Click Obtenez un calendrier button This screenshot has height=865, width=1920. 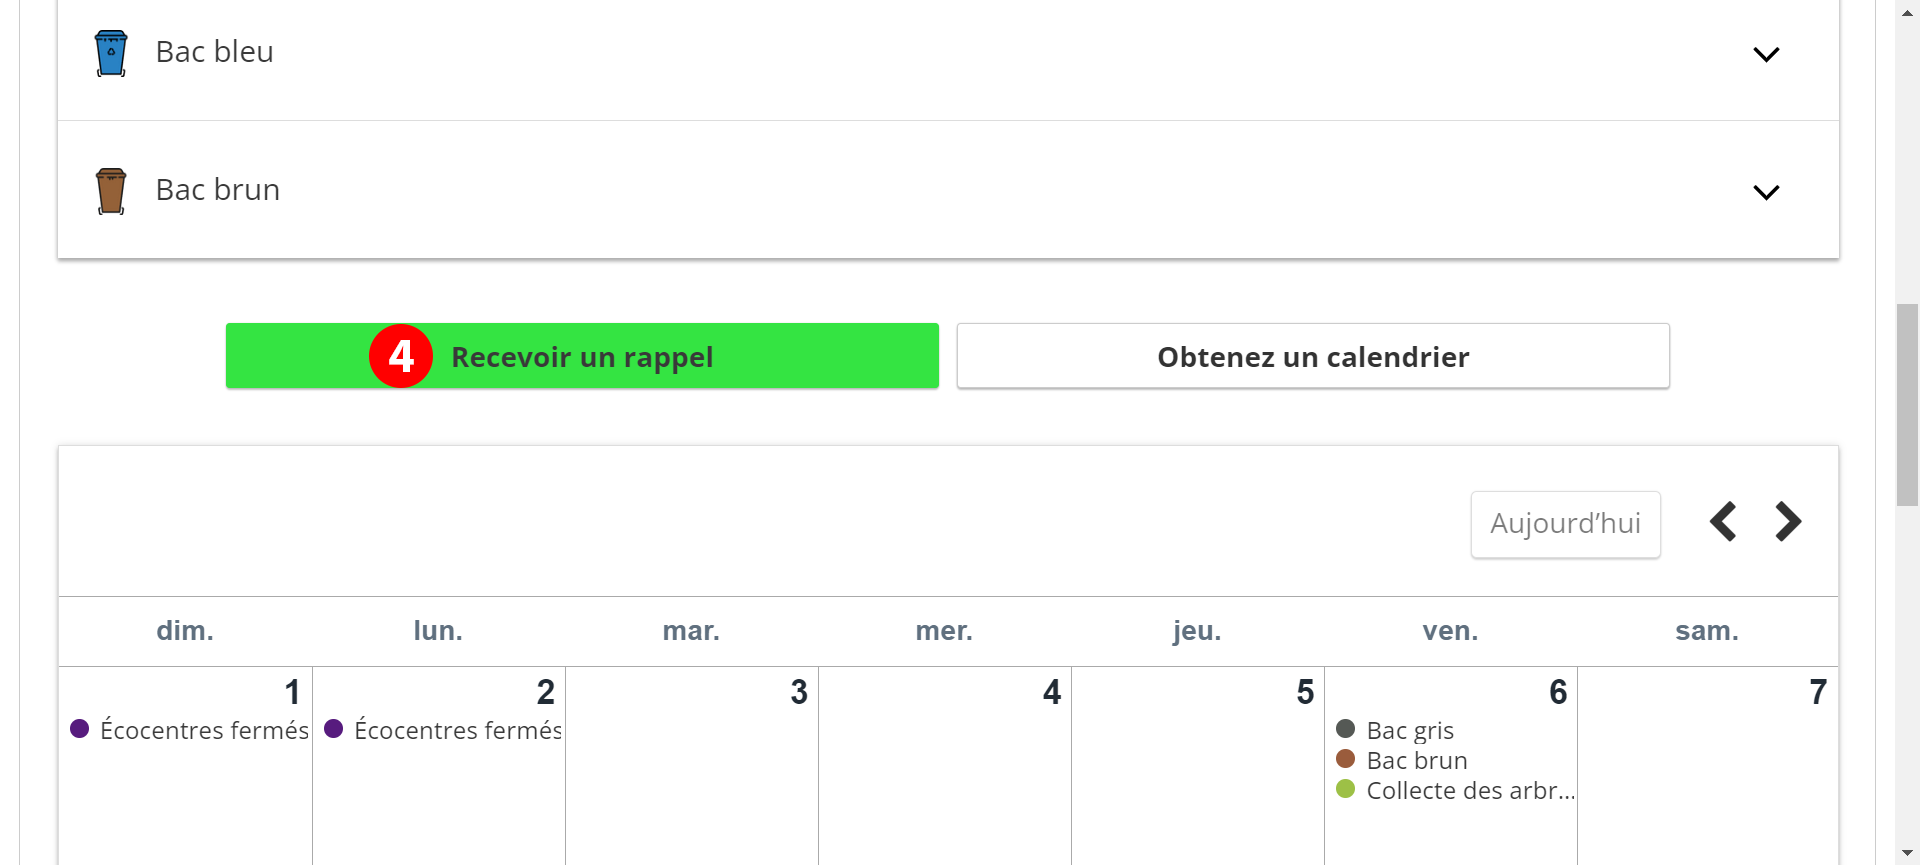click(1313, 356)
